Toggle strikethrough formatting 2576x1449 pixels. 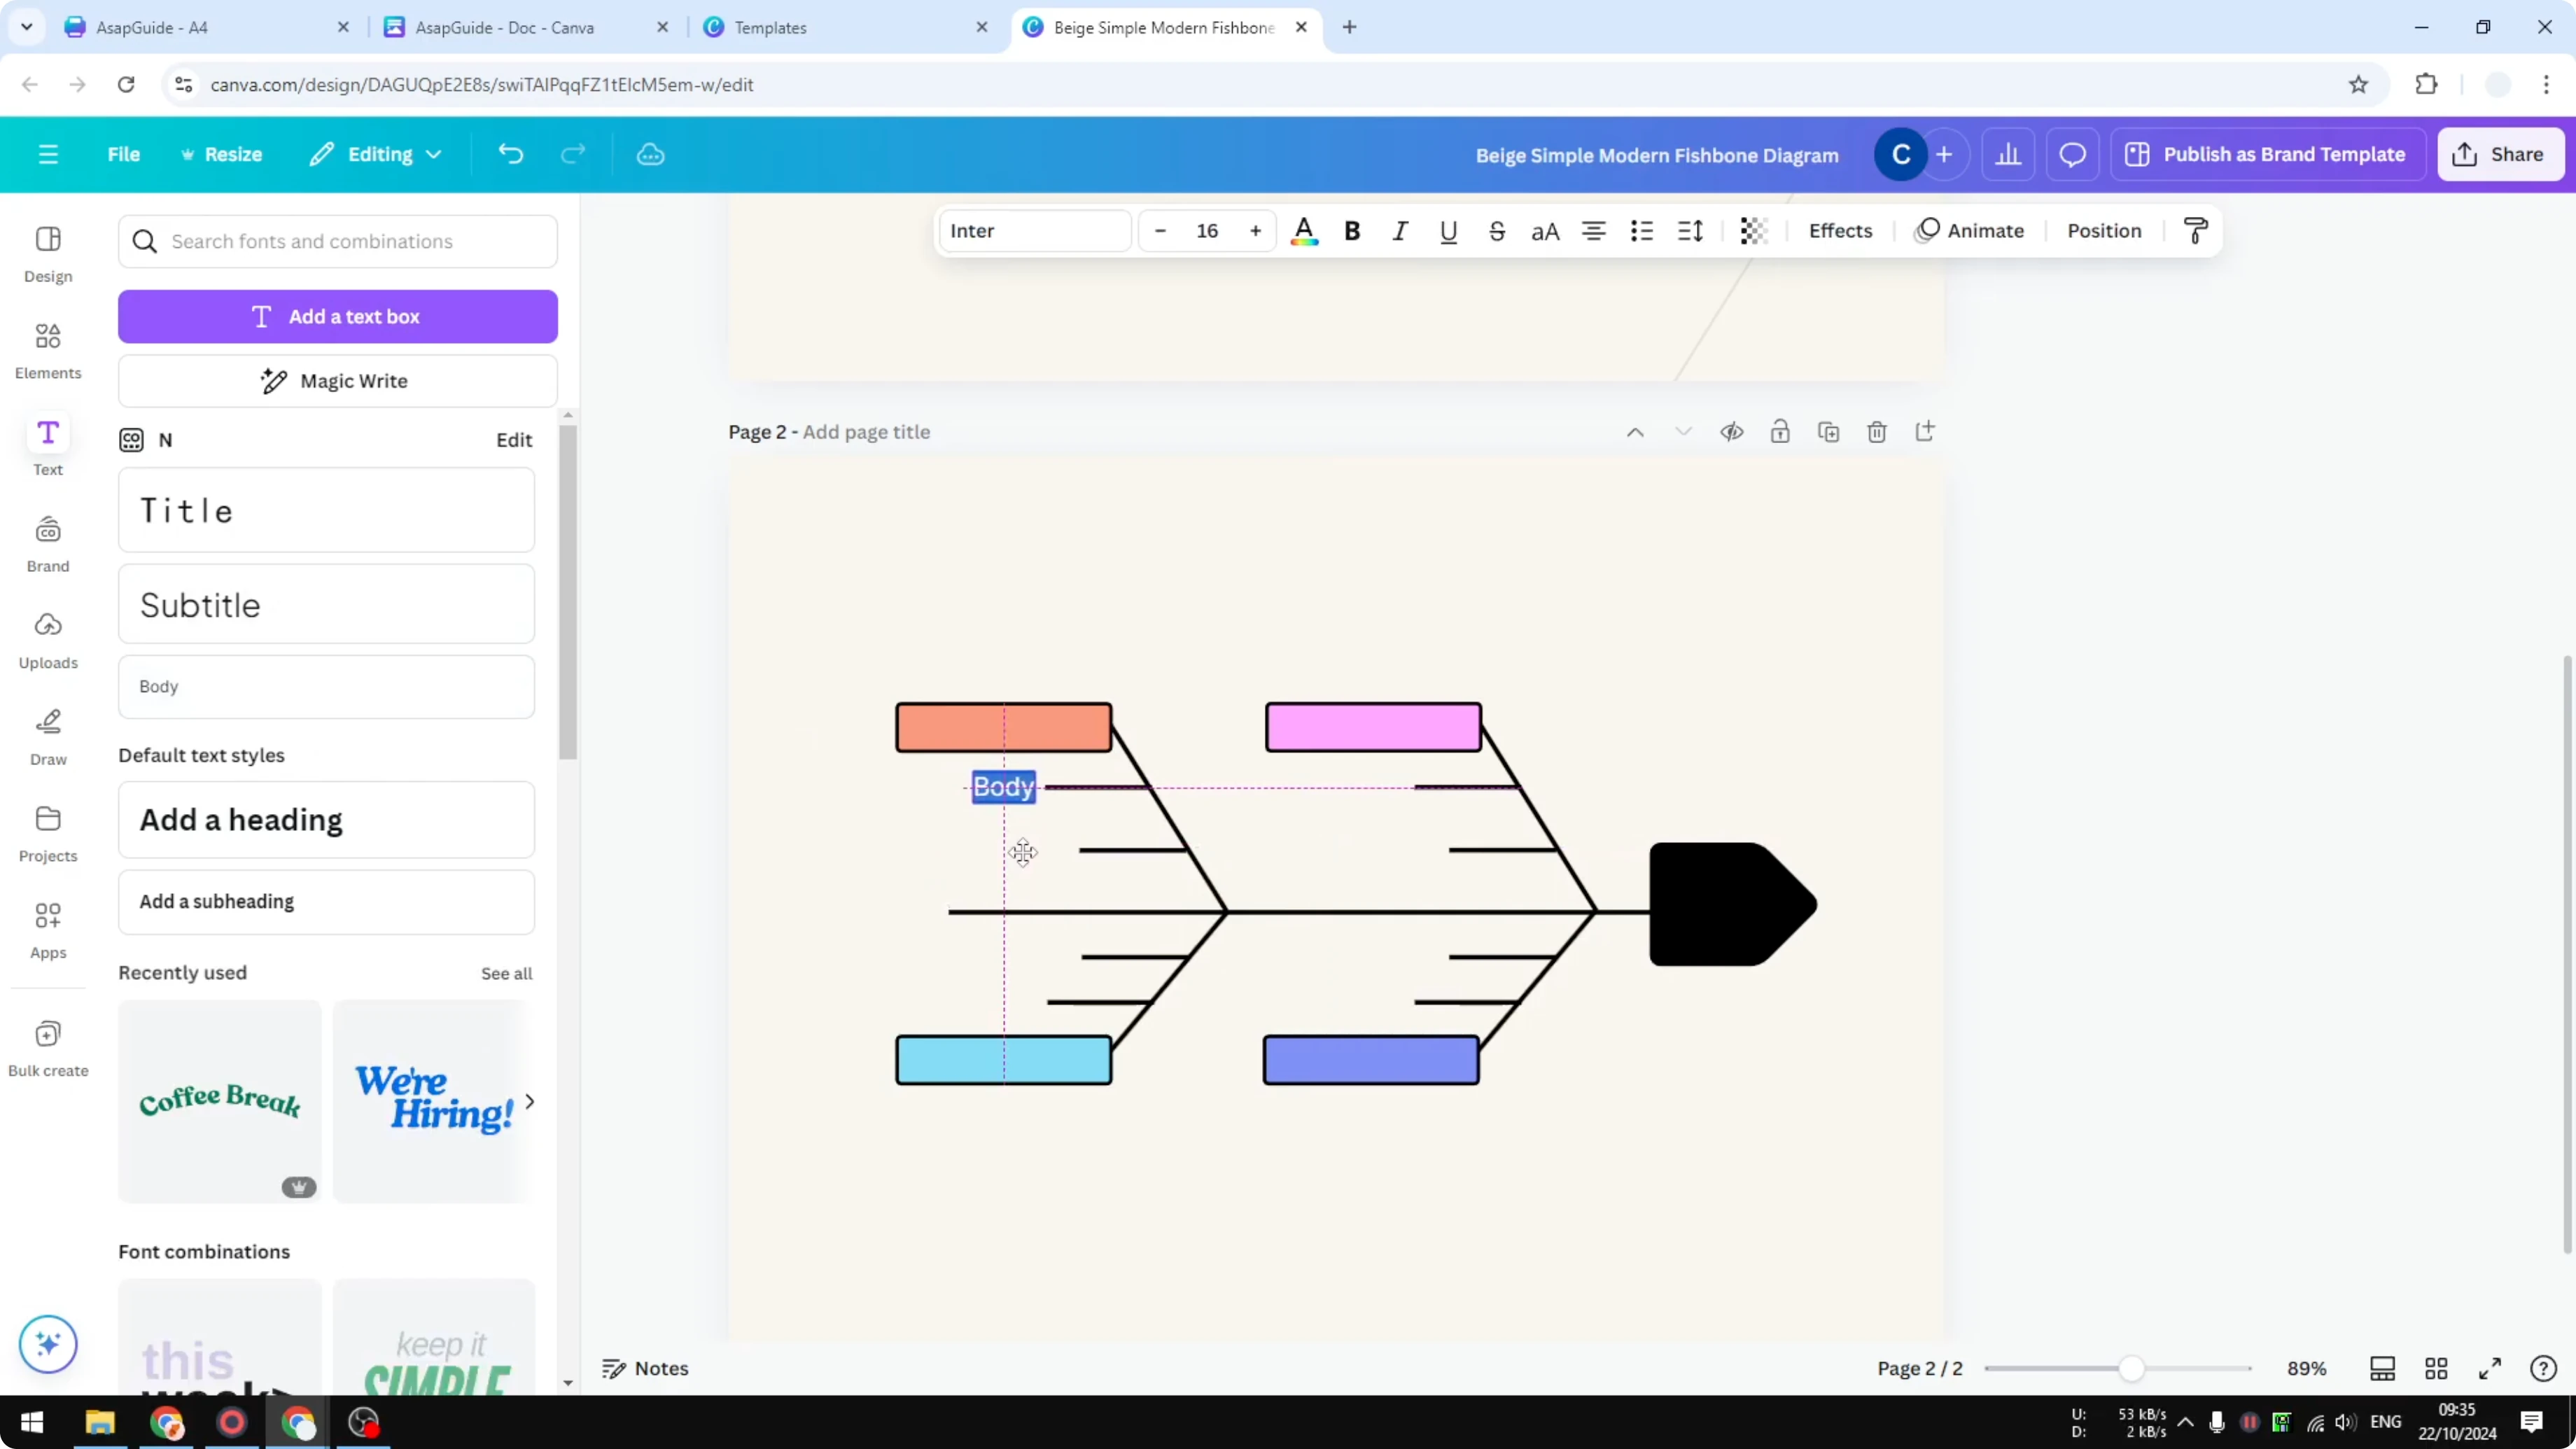[x=1497, y=230]
